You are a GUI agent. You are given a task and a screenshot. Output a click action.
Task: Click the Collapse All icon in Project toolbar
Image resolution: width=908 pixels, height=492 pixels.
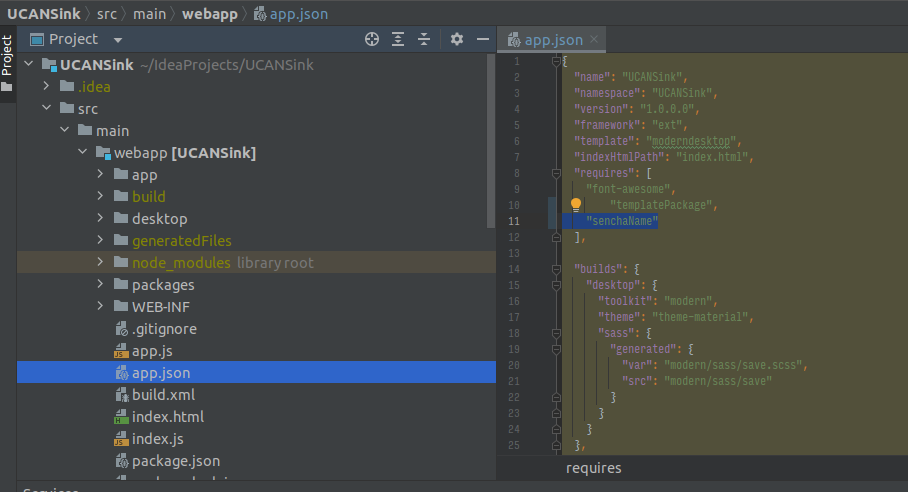click(424, 39)
